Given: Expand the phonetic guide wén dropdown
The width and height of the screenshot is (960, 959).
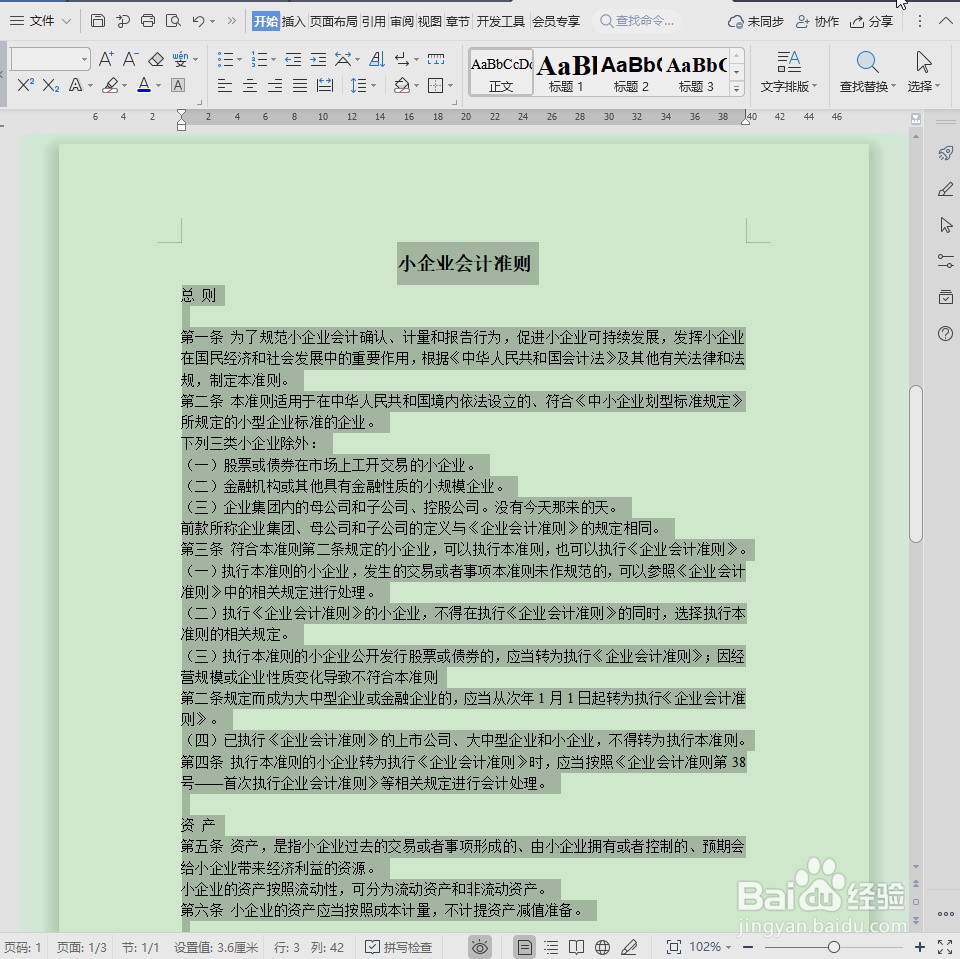Looking at the screenshot, I should (x=196, y=59).
